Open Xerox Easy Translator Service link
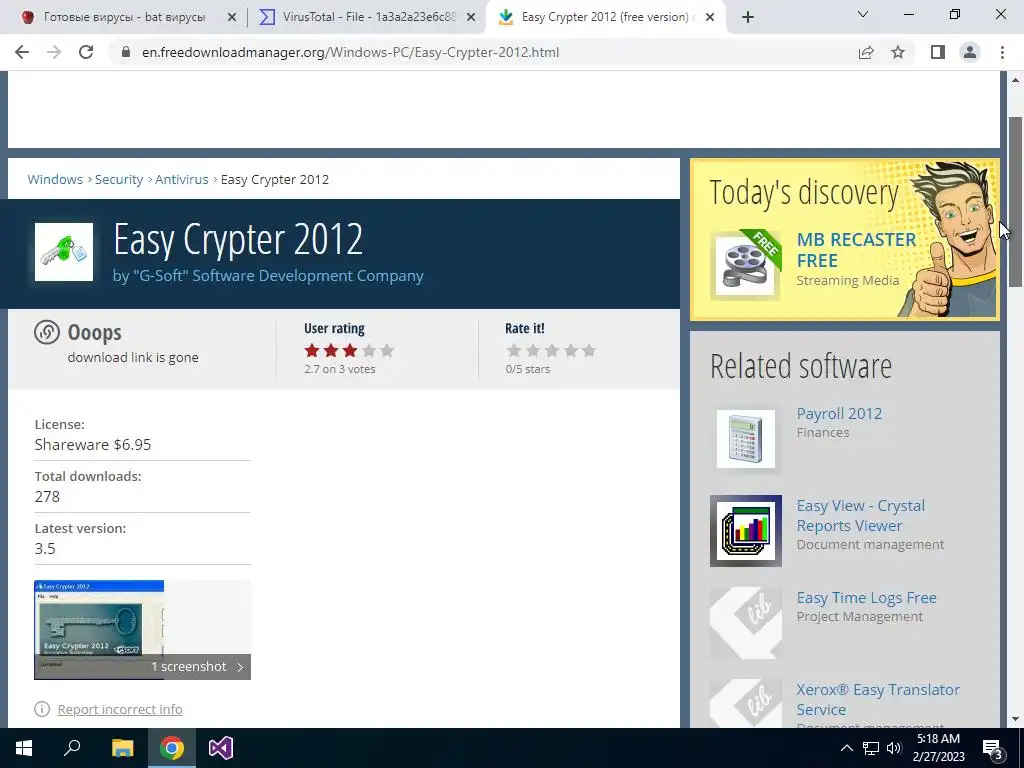Viewport: 1024px width, 768px height. coord(878,699)
